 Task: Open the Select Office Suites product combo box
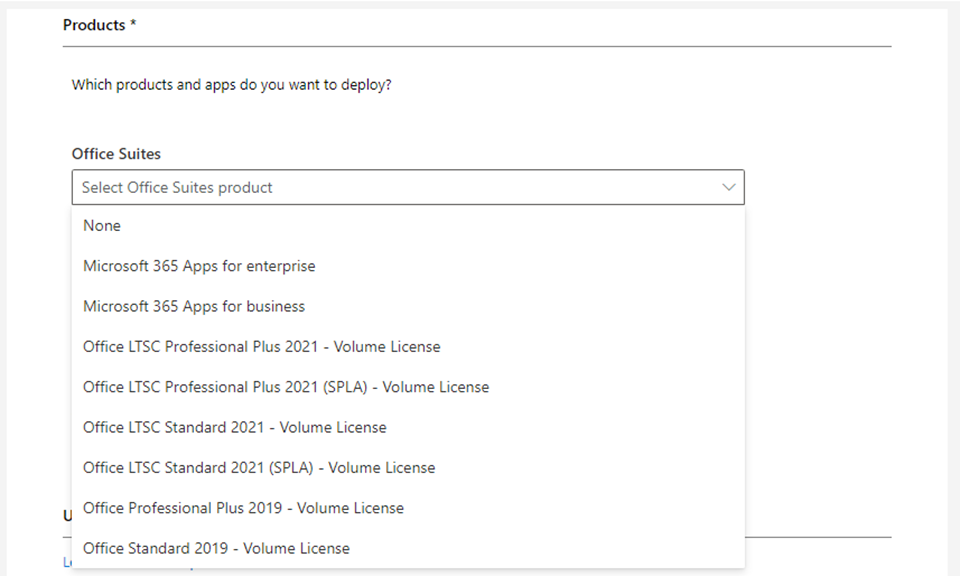(408, 187)
